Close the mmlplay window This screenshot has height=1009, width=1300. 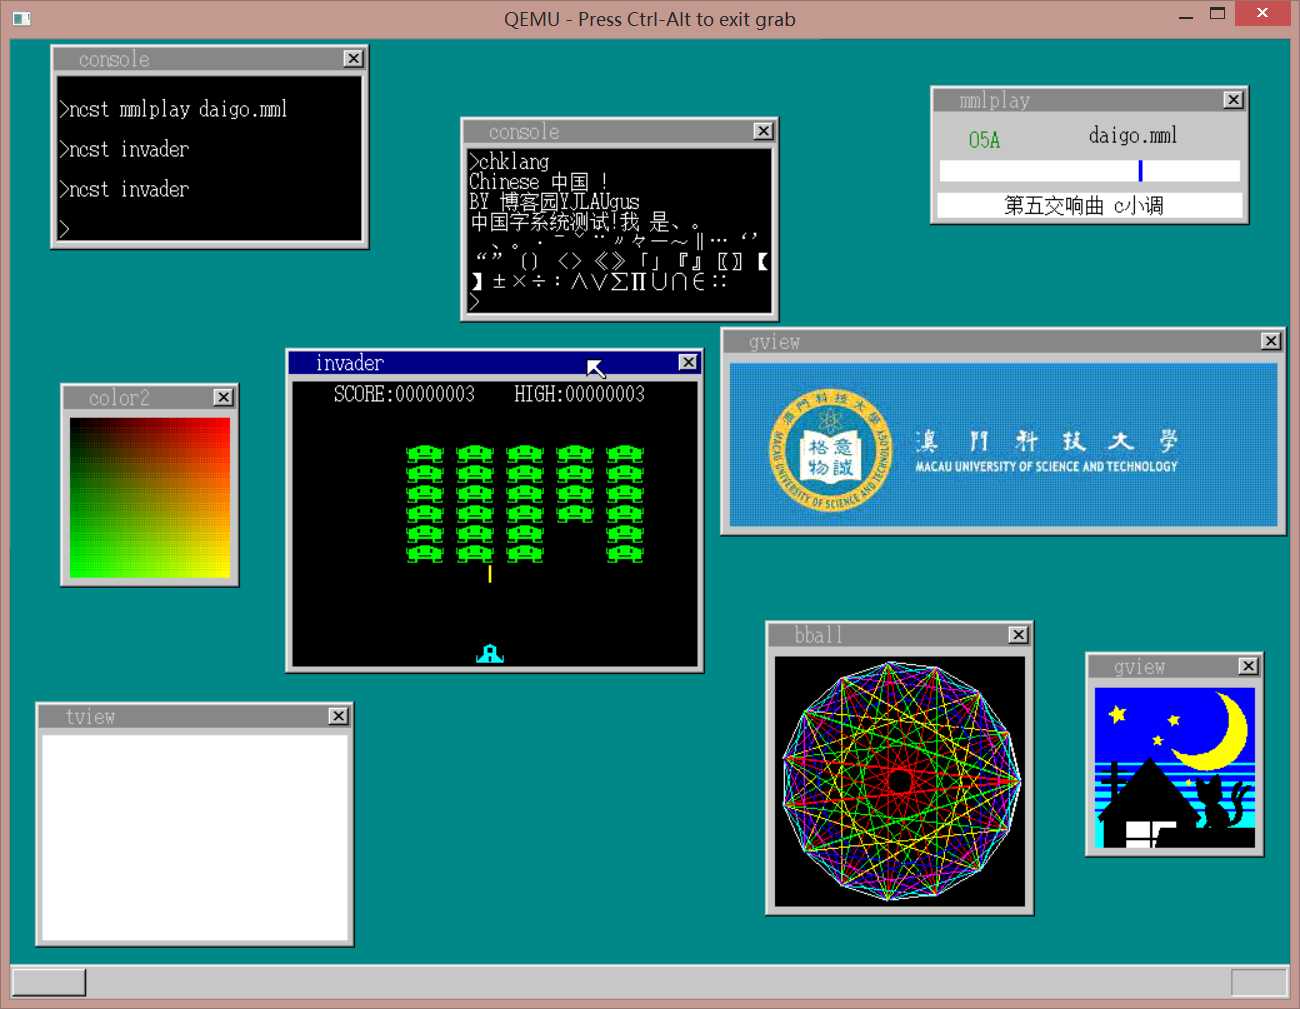1233,100
